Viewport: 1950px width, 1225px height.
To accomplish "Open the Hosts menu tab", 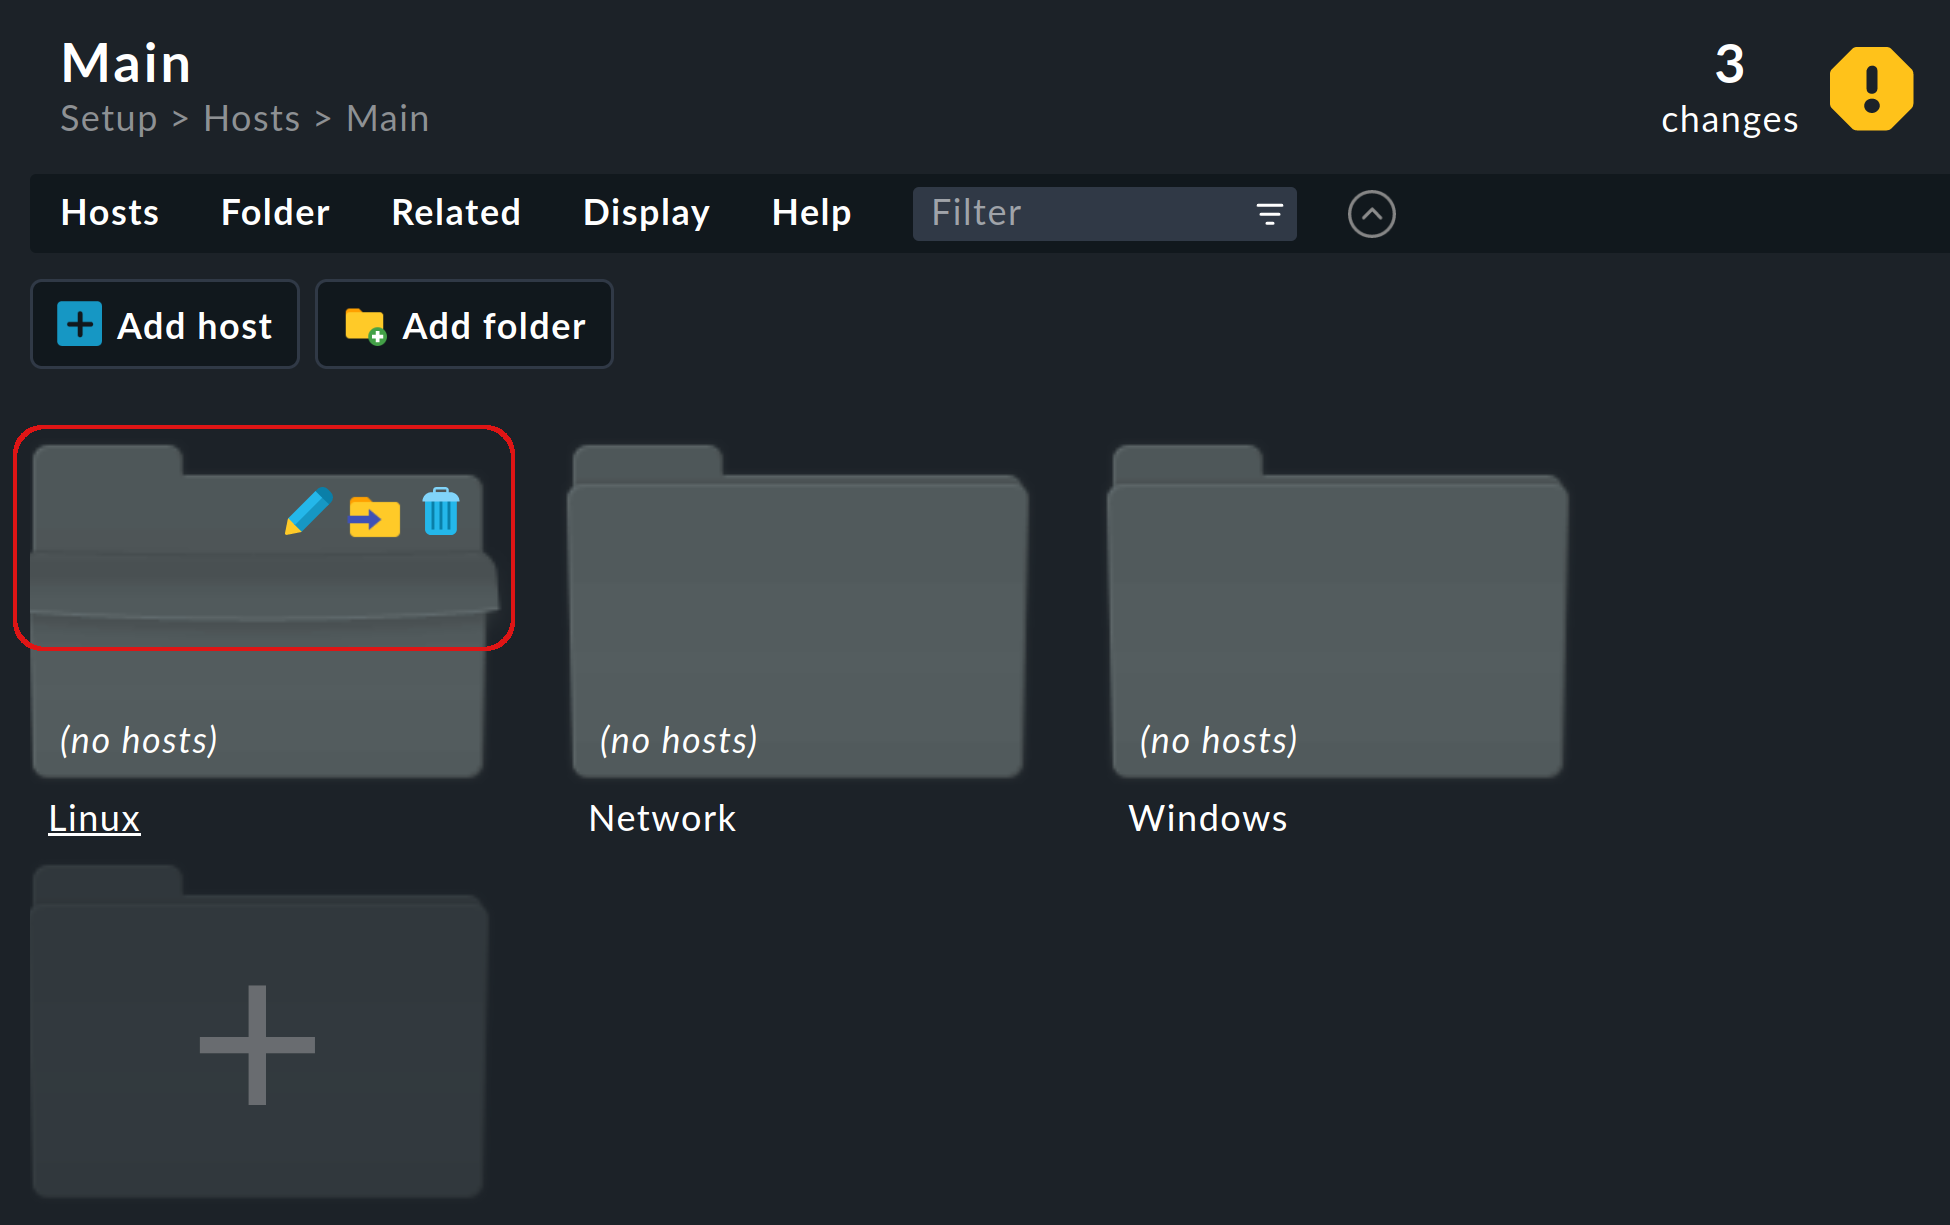I will coord(110,212).
